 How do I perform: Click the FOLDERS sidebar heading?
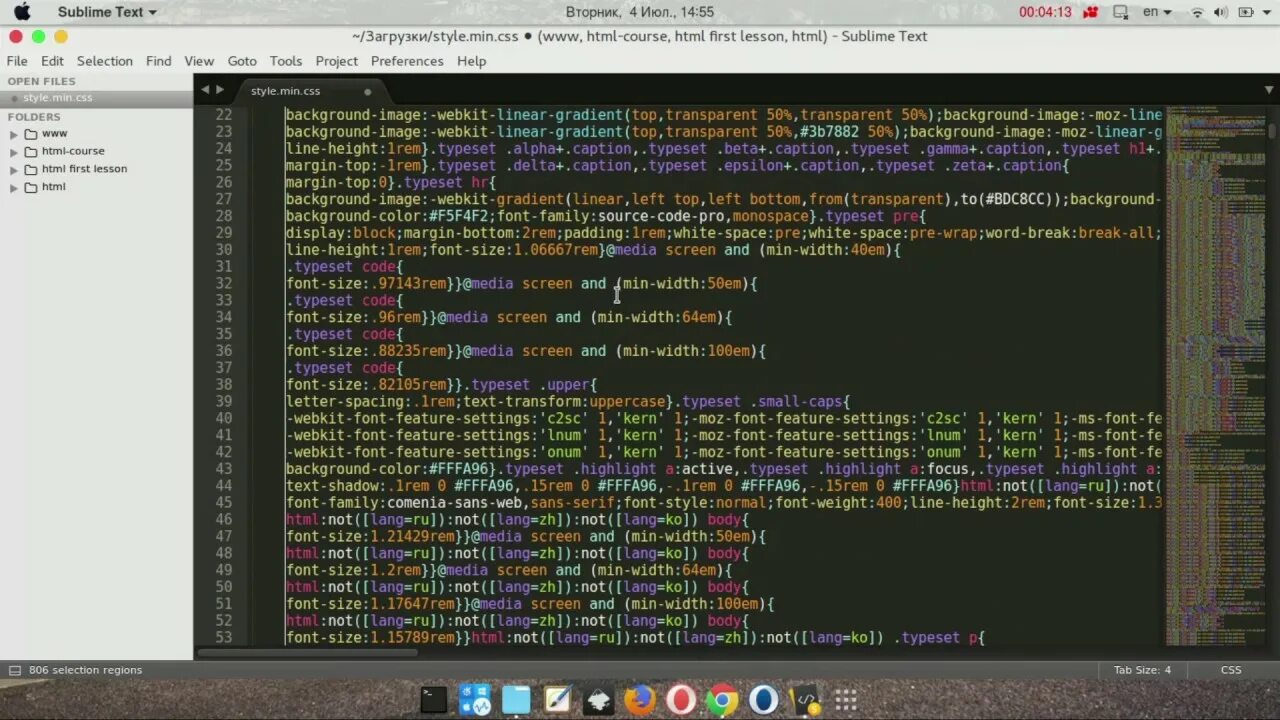tap(34, 117)
